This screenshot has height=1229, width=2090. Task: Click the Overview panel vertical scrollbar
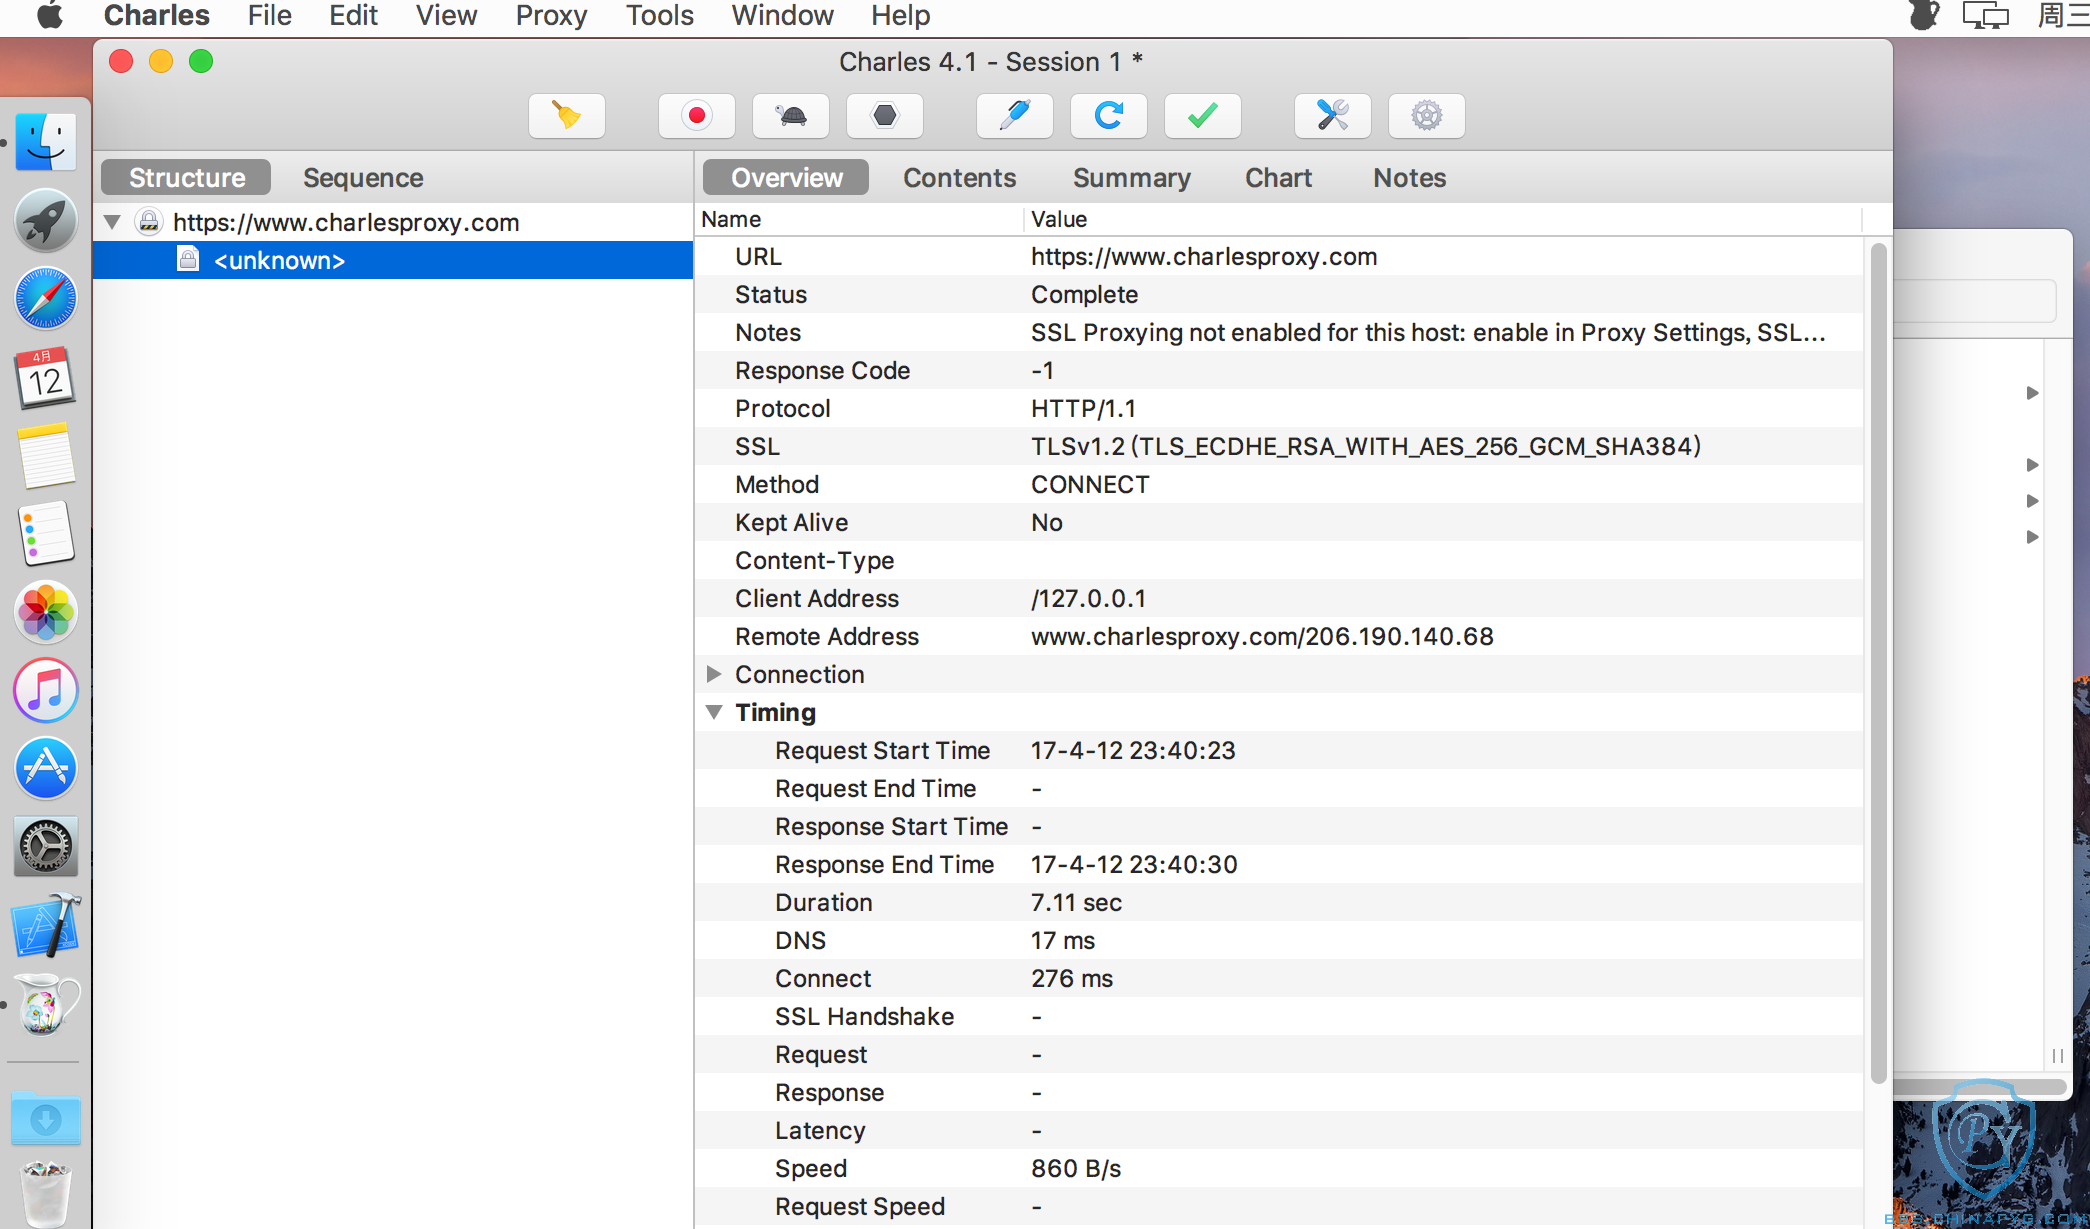(1878, 663)
